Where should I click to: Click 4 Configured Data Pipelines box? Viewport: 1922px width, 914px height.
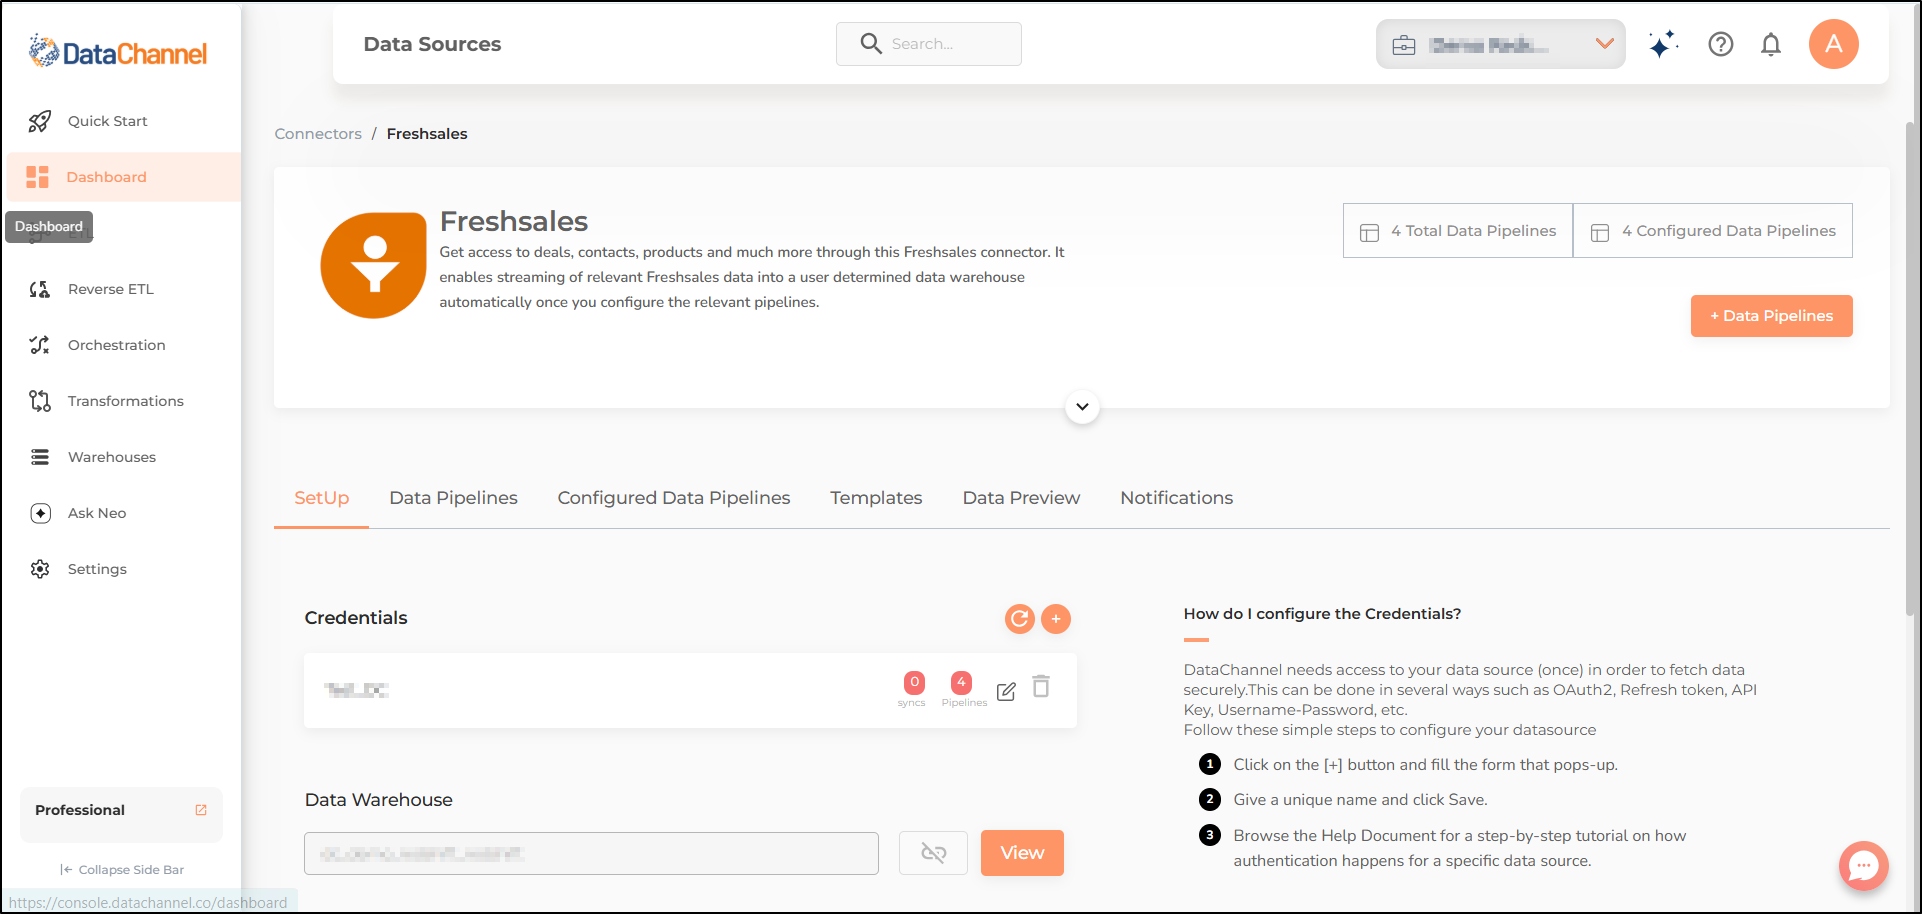(1713, 231)
